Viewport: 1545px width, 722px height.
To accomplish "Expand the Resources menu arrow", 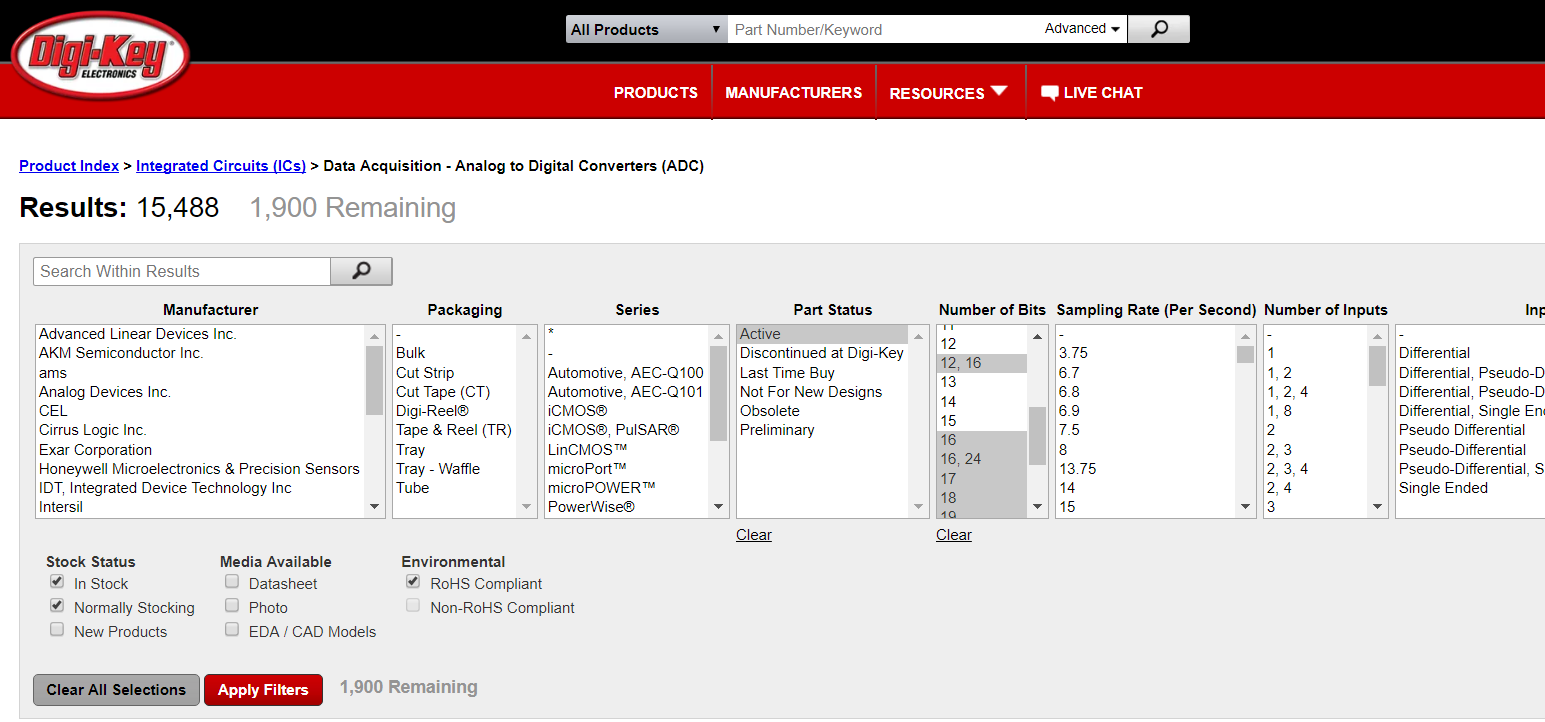I will tap(1000, 91).
